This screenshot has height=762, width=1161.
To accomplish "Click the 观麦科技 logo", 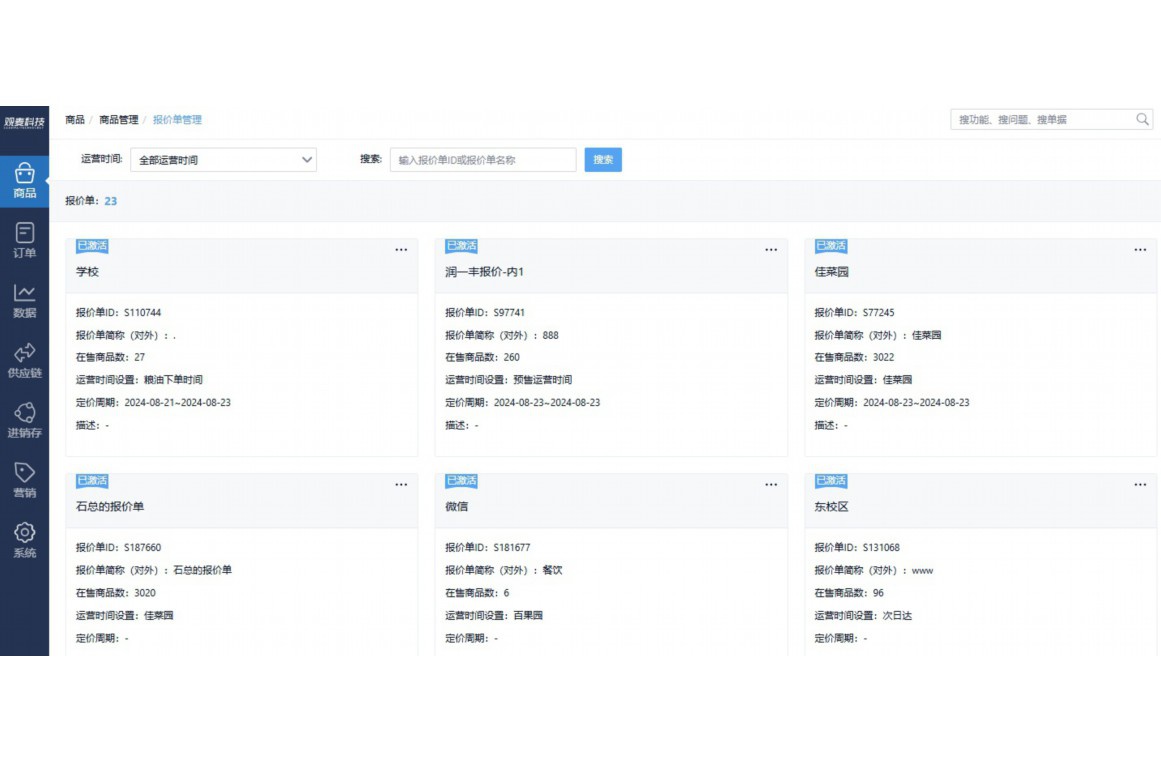I will tap(24, 123).
